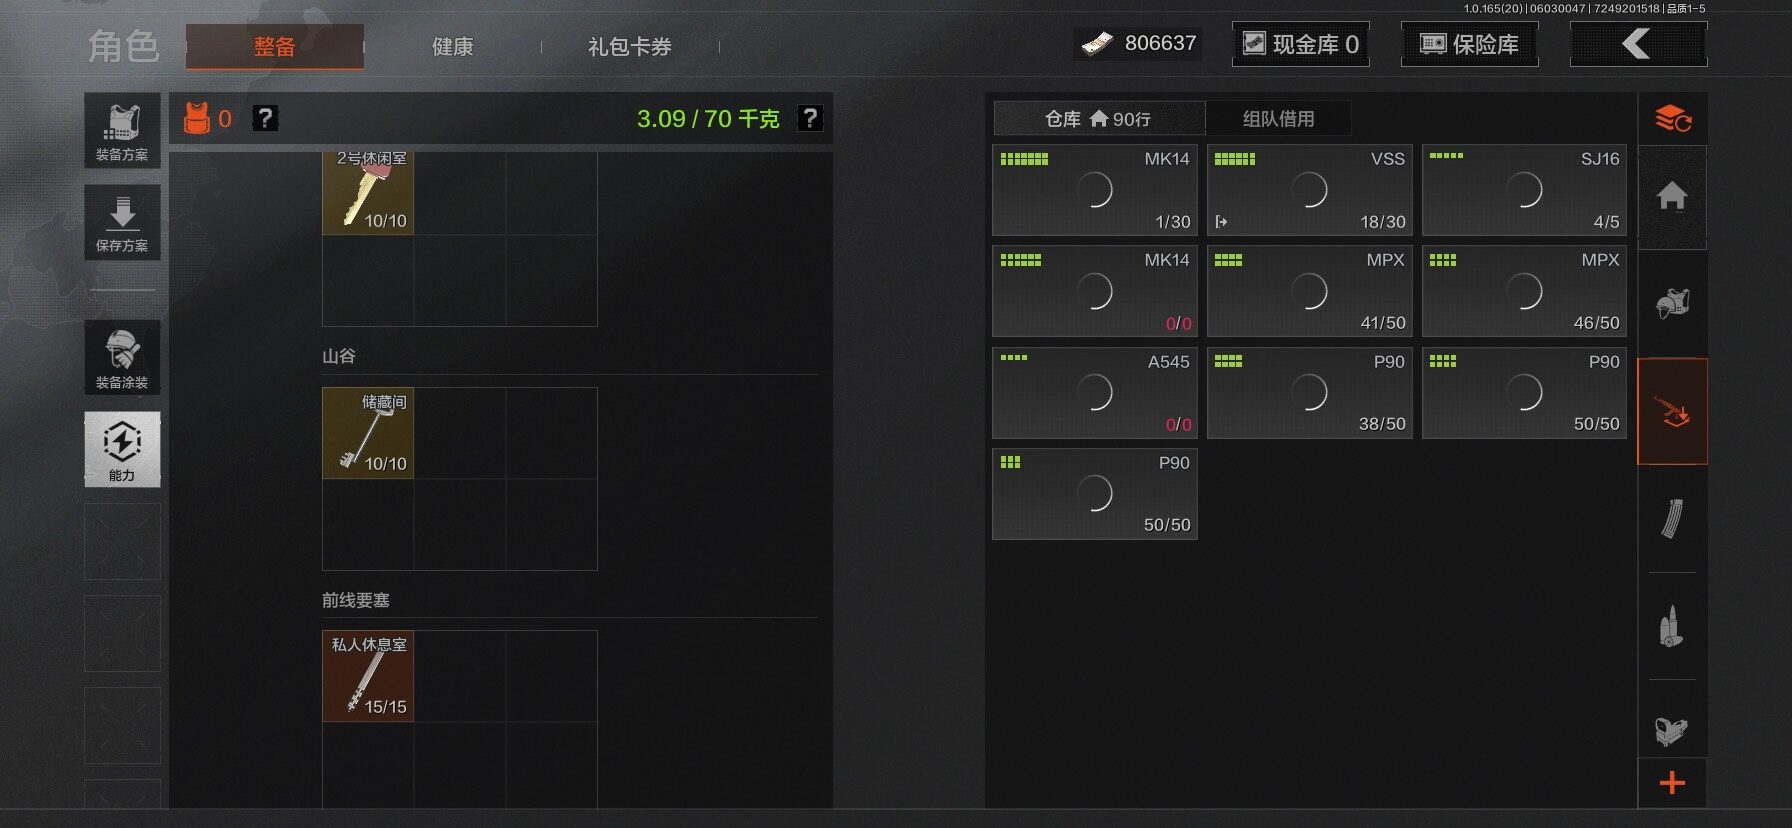Viewport: 1792px width, 828px height.
Task: Select the A545 0/0 weapon card
Action: (1095, 393)
